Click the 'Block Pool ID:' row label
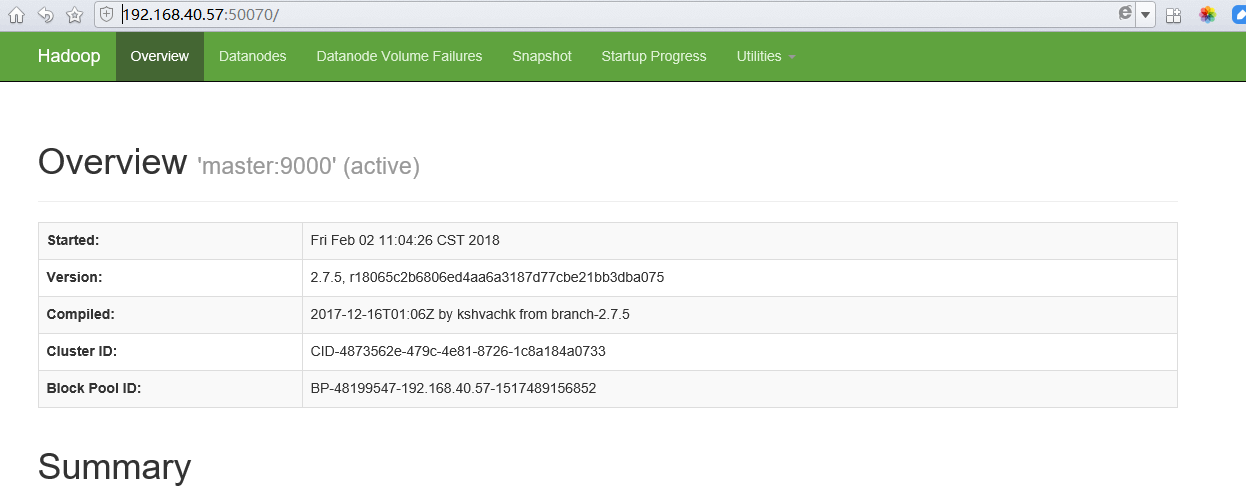 (x=94, y=388)
